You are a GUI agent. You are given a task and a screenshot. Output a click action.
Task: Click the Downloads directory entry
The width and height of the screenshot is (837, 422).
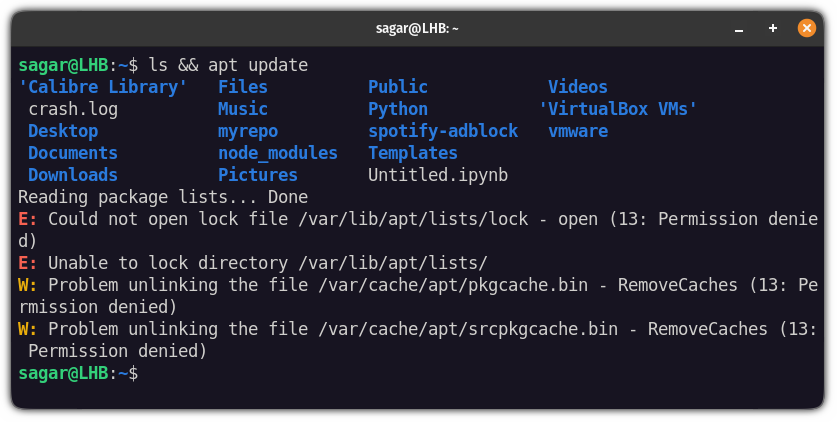coord(73,175)
